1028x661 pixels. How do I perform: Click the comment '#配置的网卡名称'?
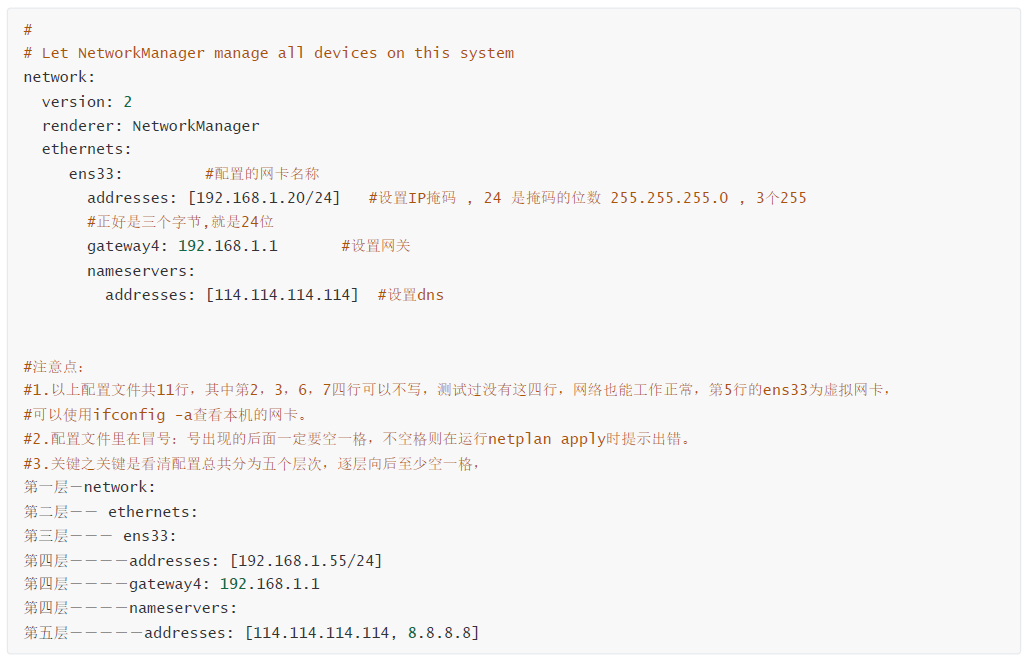(262, 174)
